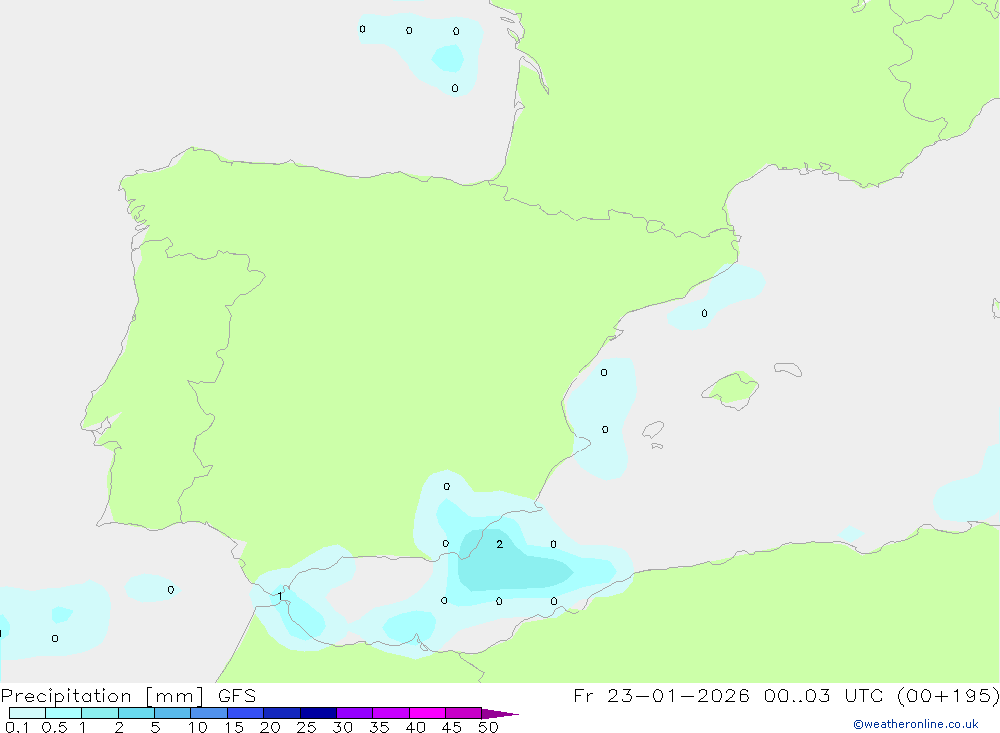Viewport: 1000px width, 733px height.
Task: Click the '0.1' legend scale label
Action: (17, 727)
